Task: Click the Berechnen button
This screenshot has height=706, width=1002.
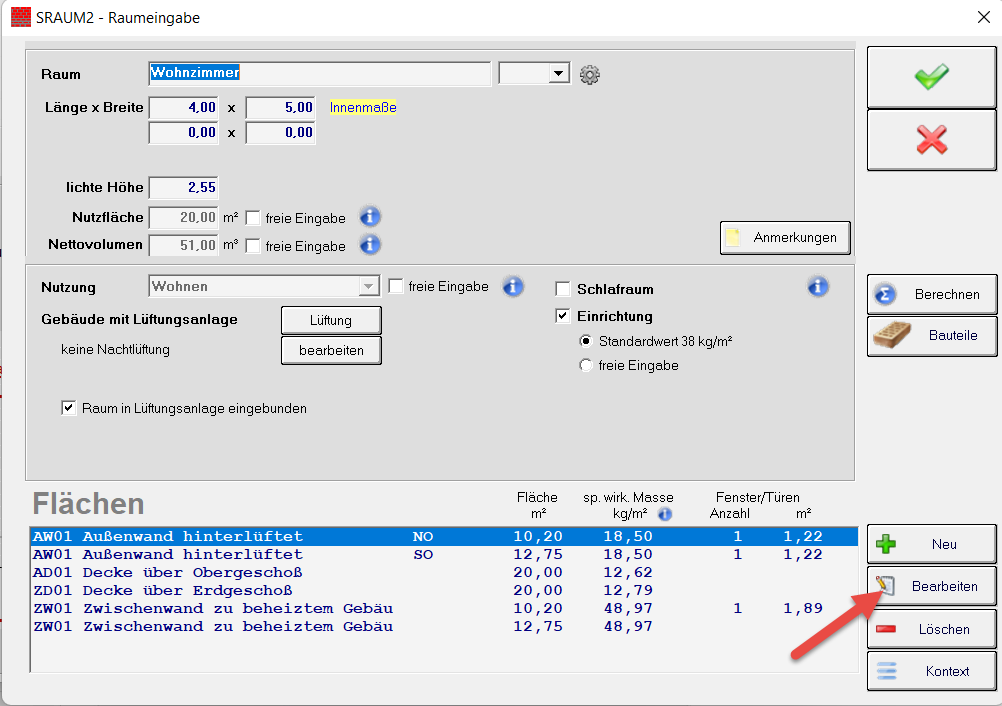Action: pyautogui.click(x=932, y=295)
